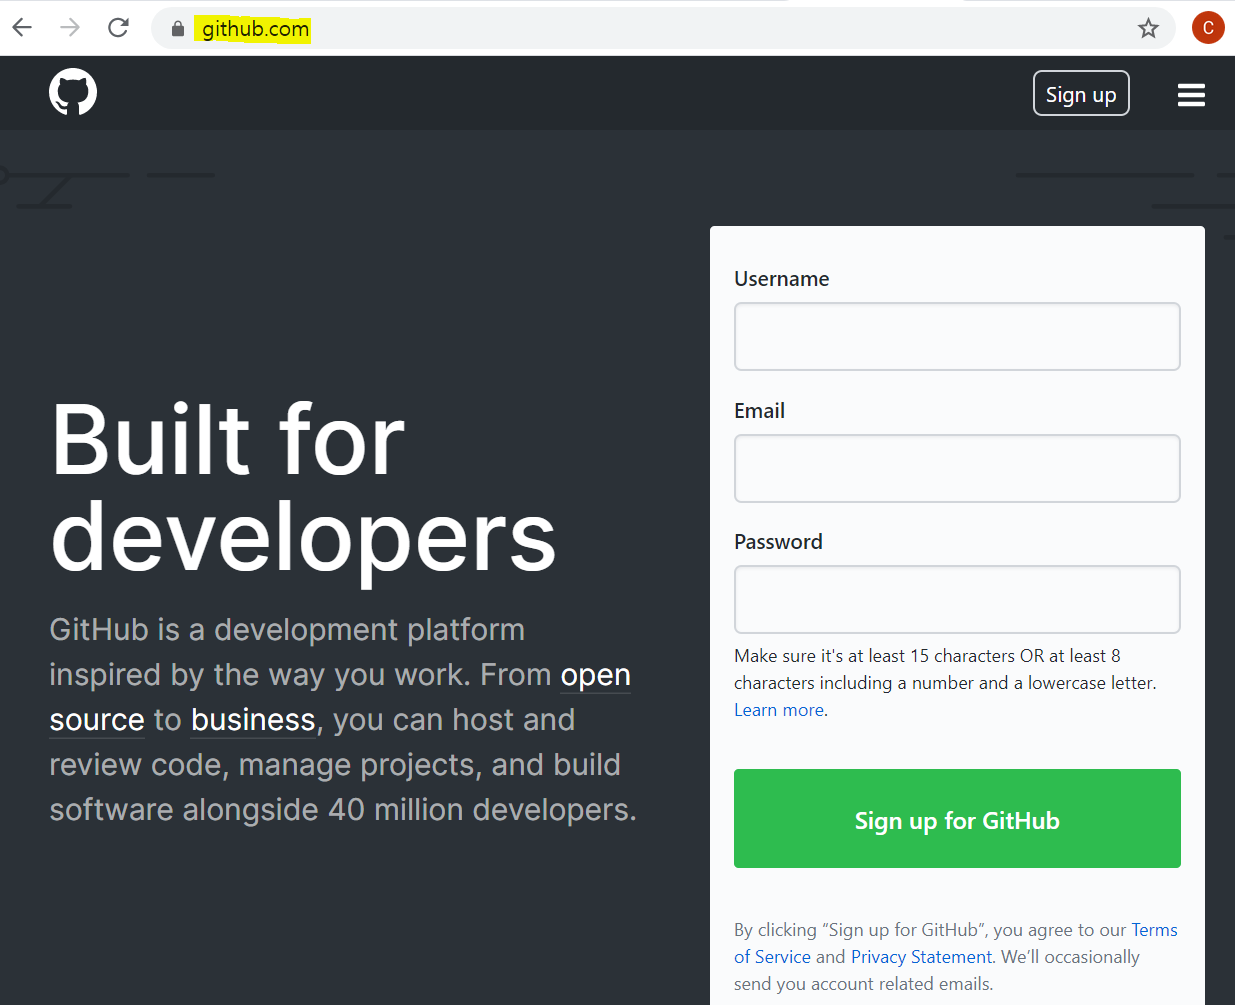1235x1005 pixels.
Task: Open the password 'Learn more' link
Action: tap(780, 710)
